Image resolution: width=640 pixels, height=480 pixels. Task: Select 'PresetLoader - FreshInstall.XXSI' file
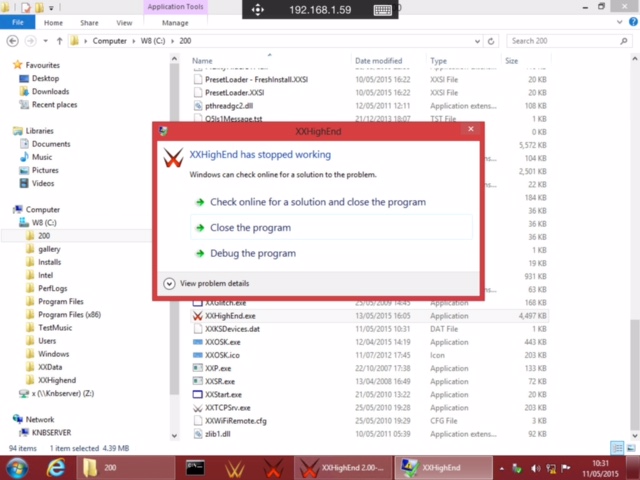click(256, 80)
